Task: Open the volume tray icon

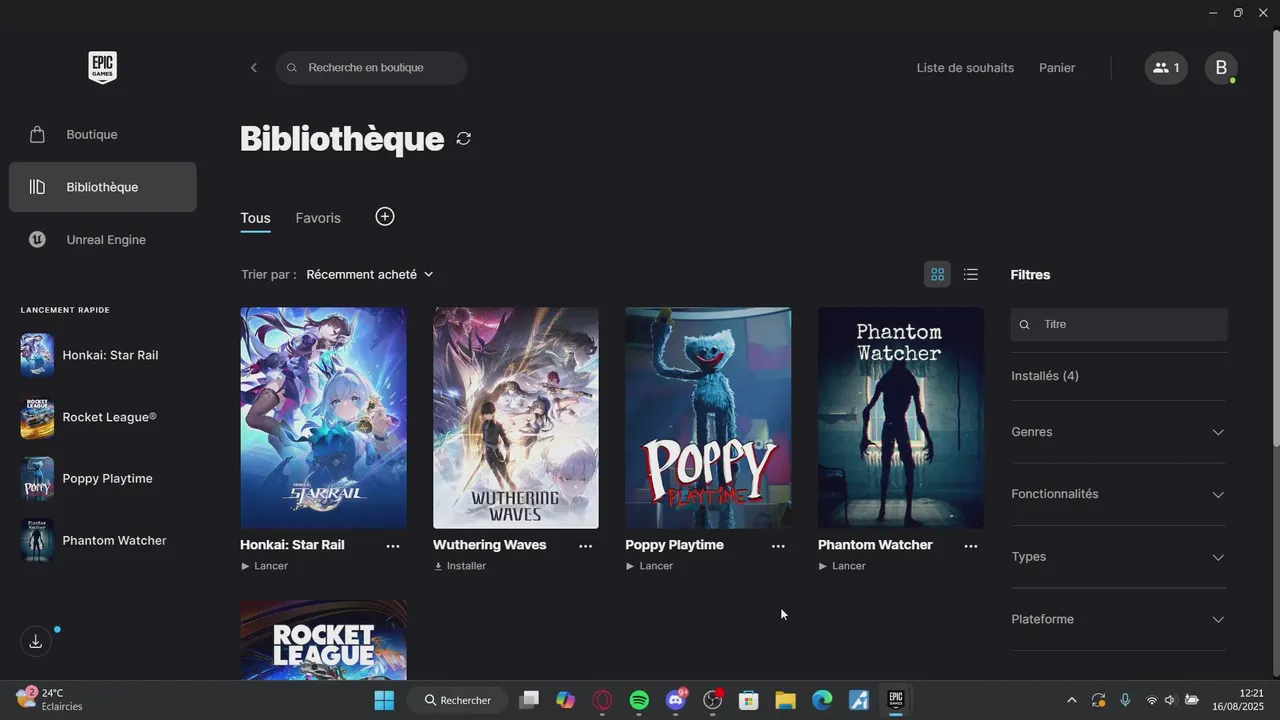Action: click(x=1169, y=700)
